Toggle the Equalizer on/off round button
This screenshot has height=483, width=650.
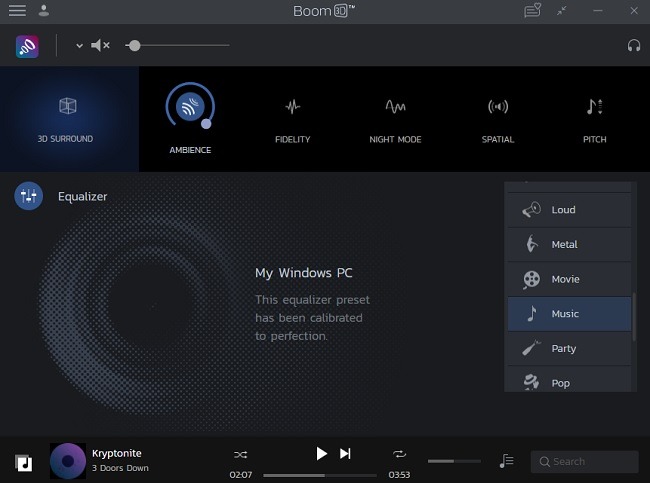29,196
